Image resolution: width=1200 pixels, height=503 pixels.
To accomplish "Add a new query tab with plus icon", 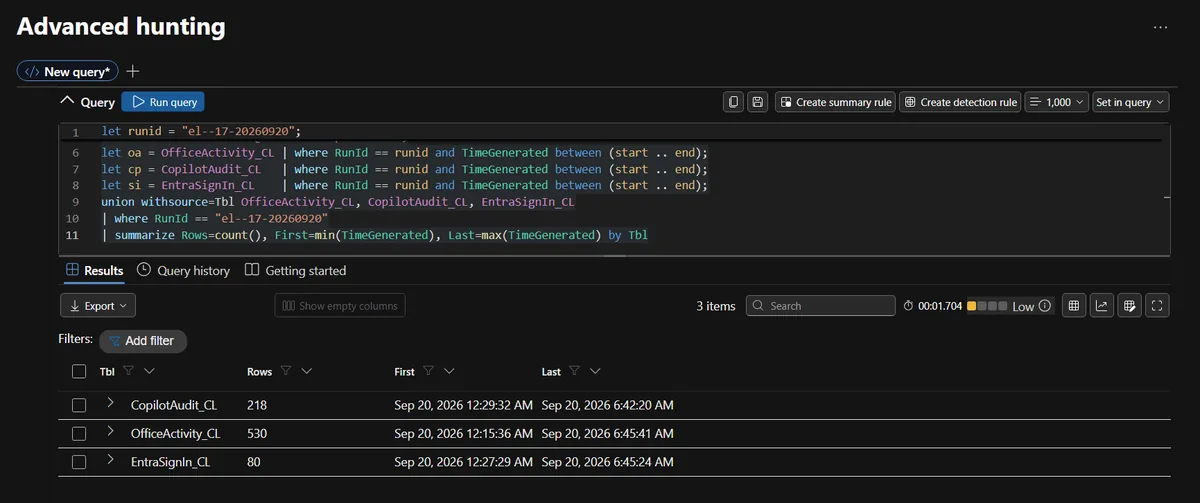I will pyautogui.click(x=133, y=72).
